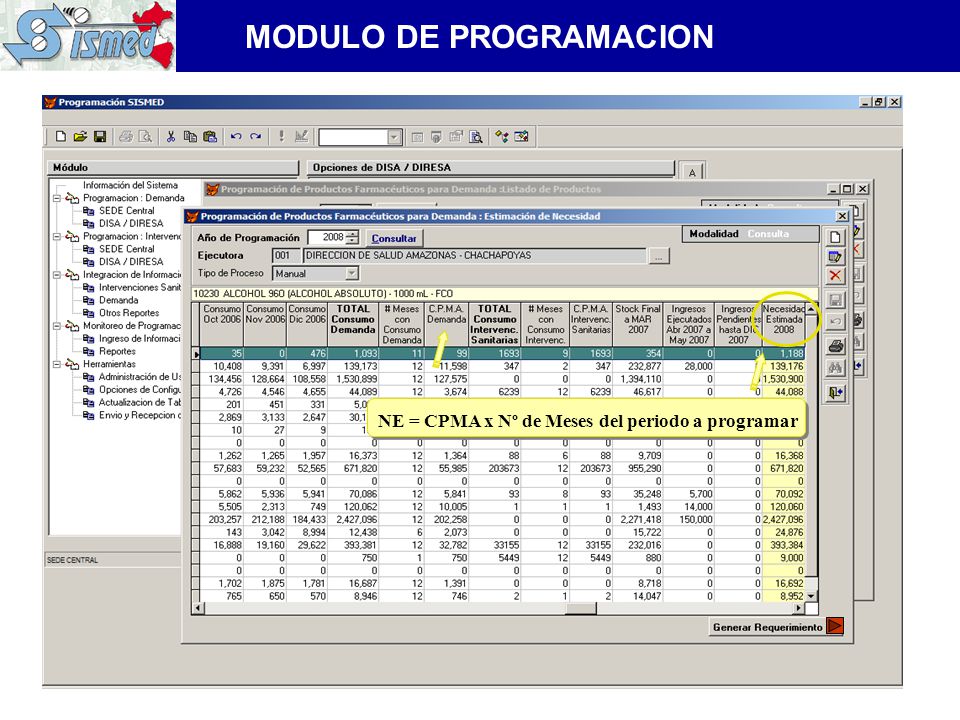Click the Demanda item under Integracion de Informaci

click(x=118, y=300)
